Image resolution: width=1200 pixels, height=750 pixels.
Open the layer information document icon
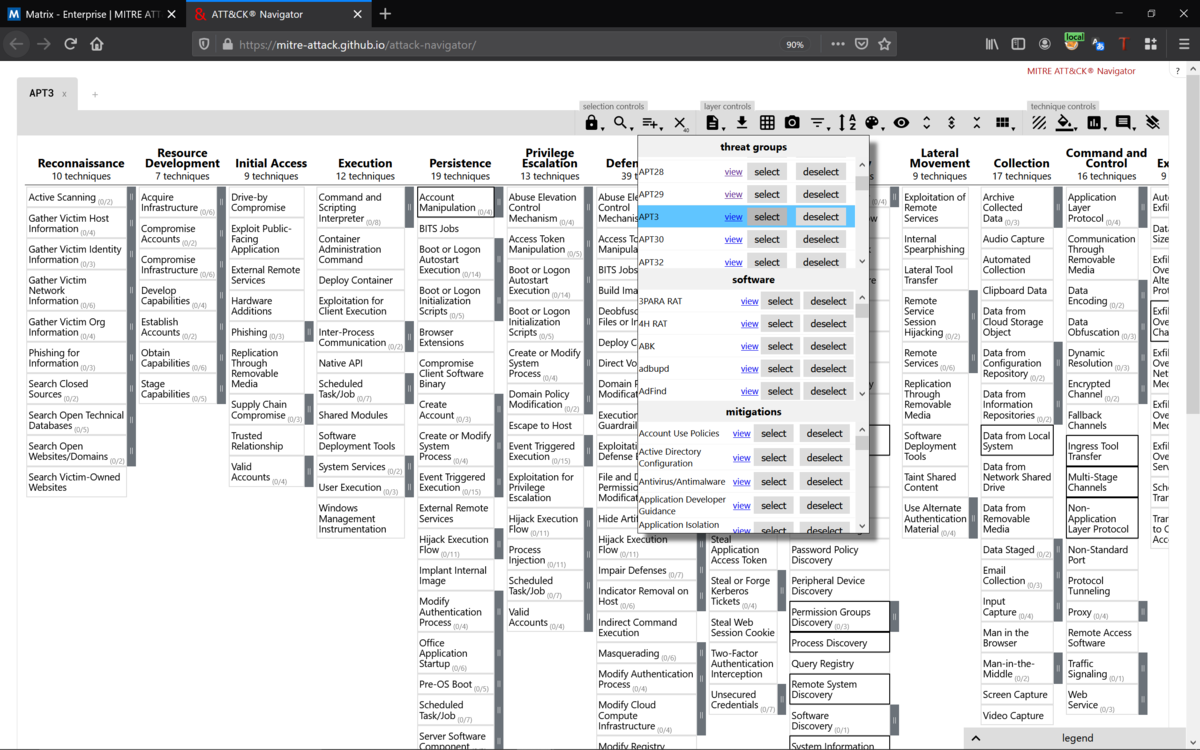tap(713, 123)
